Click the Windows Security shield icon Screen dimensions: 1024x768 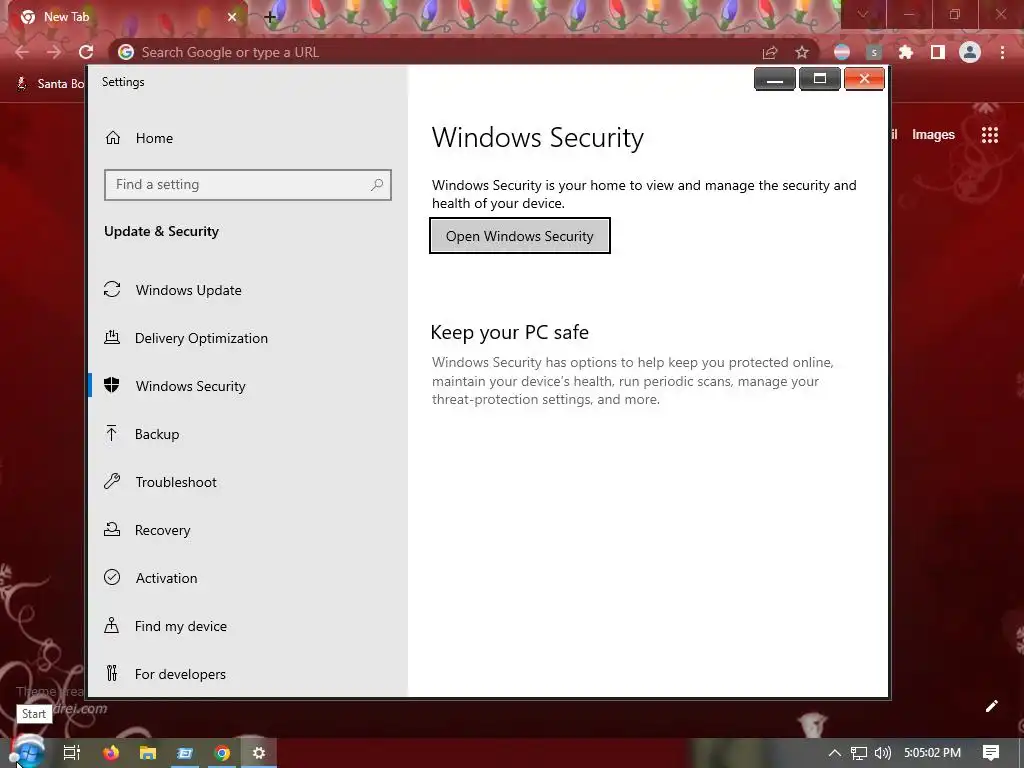pos(112,385)
